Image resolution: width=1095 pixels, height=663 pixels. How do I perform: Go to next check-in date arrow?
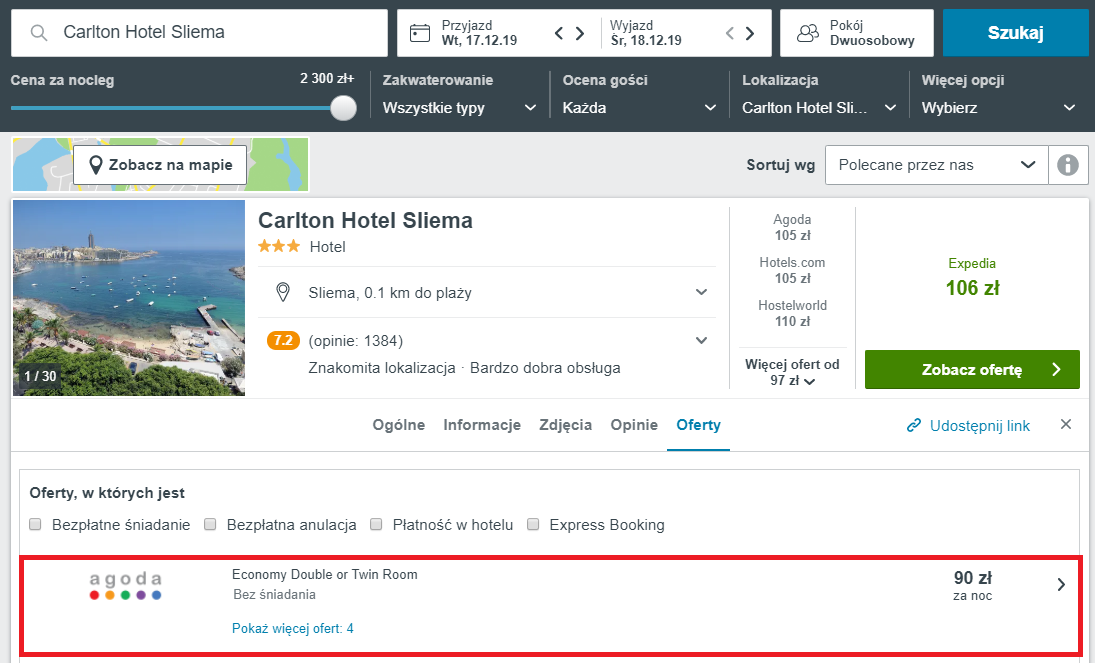pyautogui.click(x=580, y=33)
